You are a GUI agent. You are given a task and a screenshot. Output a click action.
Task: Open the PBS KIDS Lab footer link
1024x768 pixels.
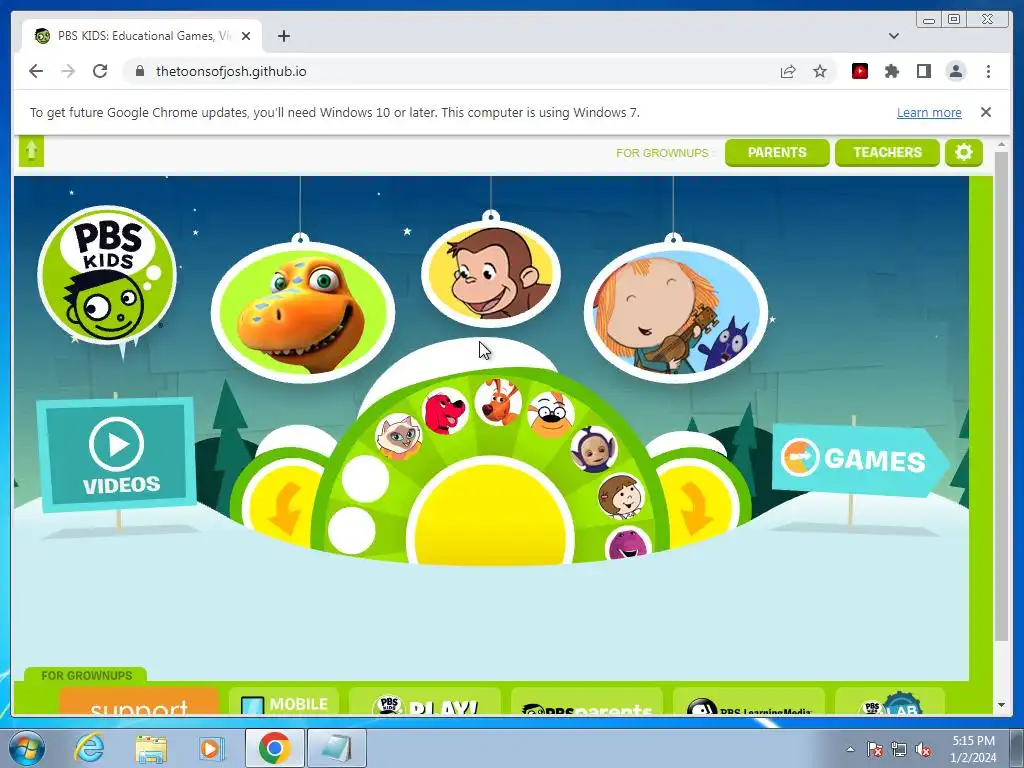tap(890, 701)
